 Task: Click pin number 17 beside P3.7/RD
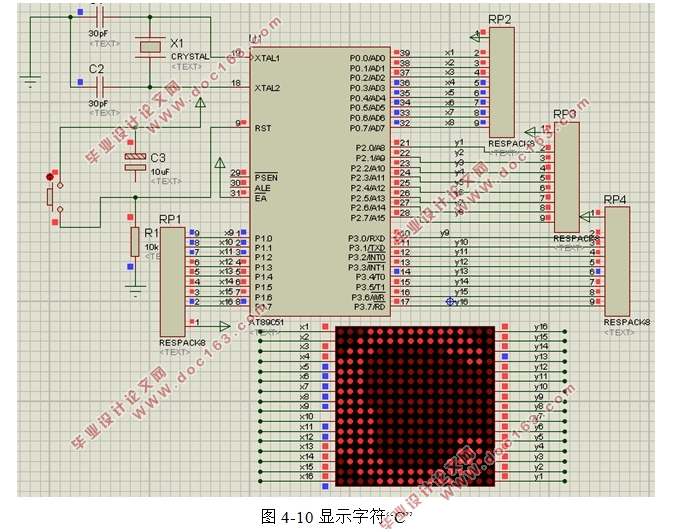pyautogui.click(x=405, y=302)
